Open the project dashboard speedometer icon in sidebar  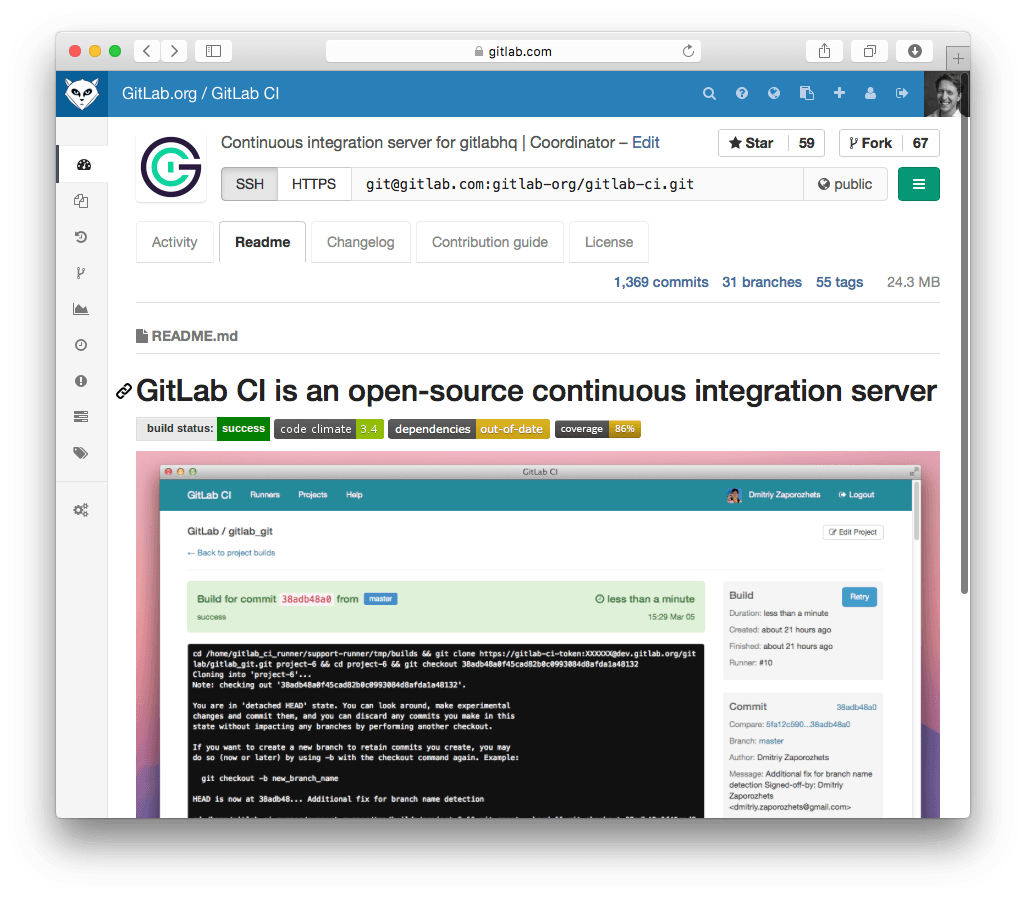[82, 165]
